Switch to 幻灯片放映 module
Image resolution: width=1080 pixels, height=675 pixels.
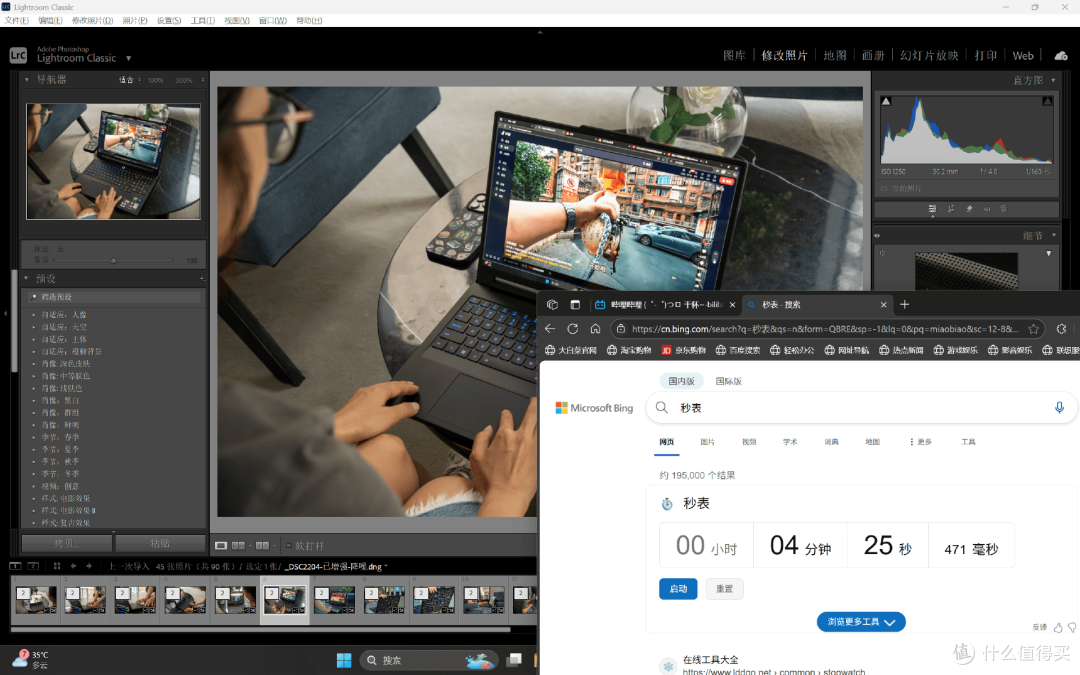(x=929, y=56)
